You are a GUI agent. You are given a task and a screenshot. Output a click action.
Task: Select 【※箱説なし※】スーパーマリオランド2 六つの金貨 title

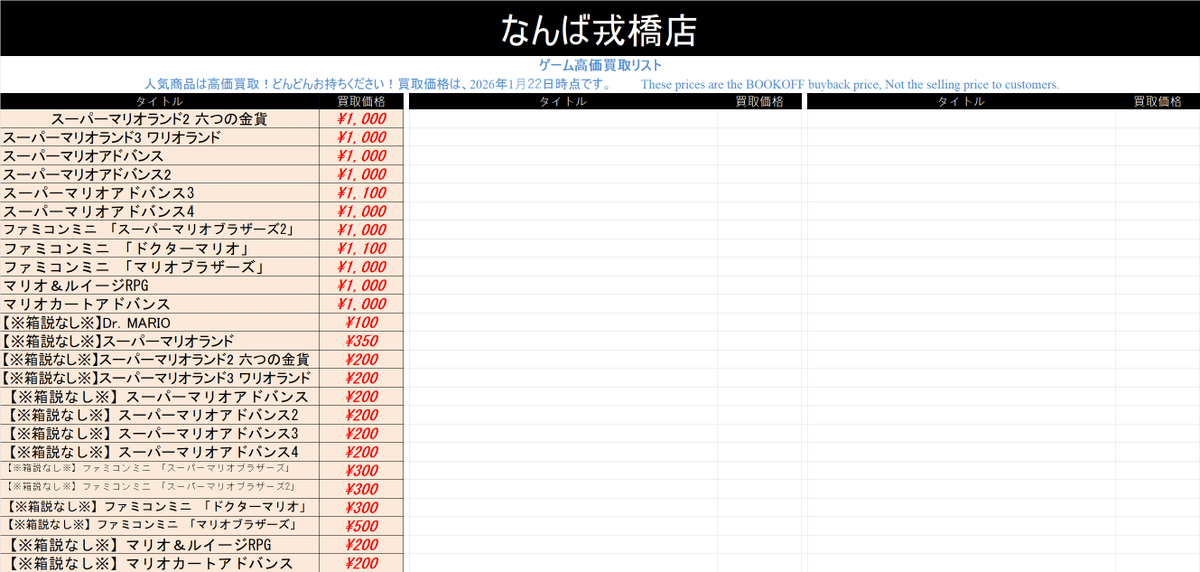click(160, 359)
